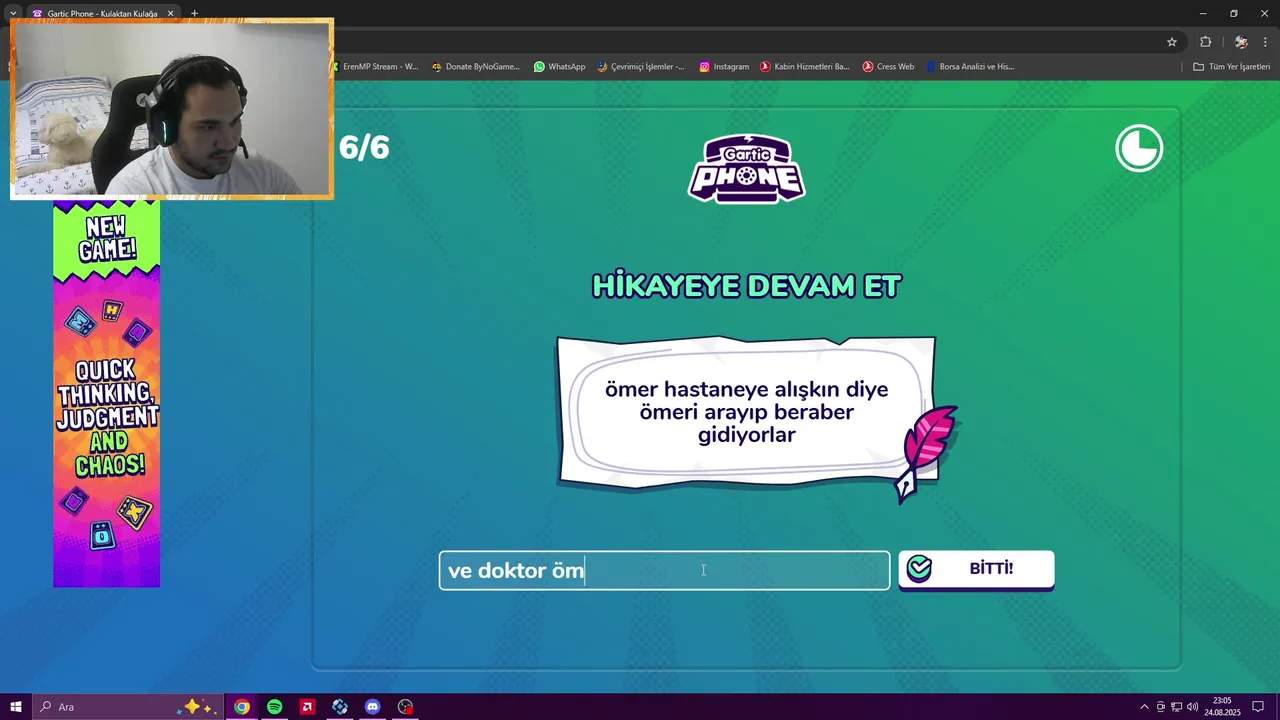This screenshot has height=720, width=1280.
Task: Open the Windows Start menu
Action: (x=16, y=707)
